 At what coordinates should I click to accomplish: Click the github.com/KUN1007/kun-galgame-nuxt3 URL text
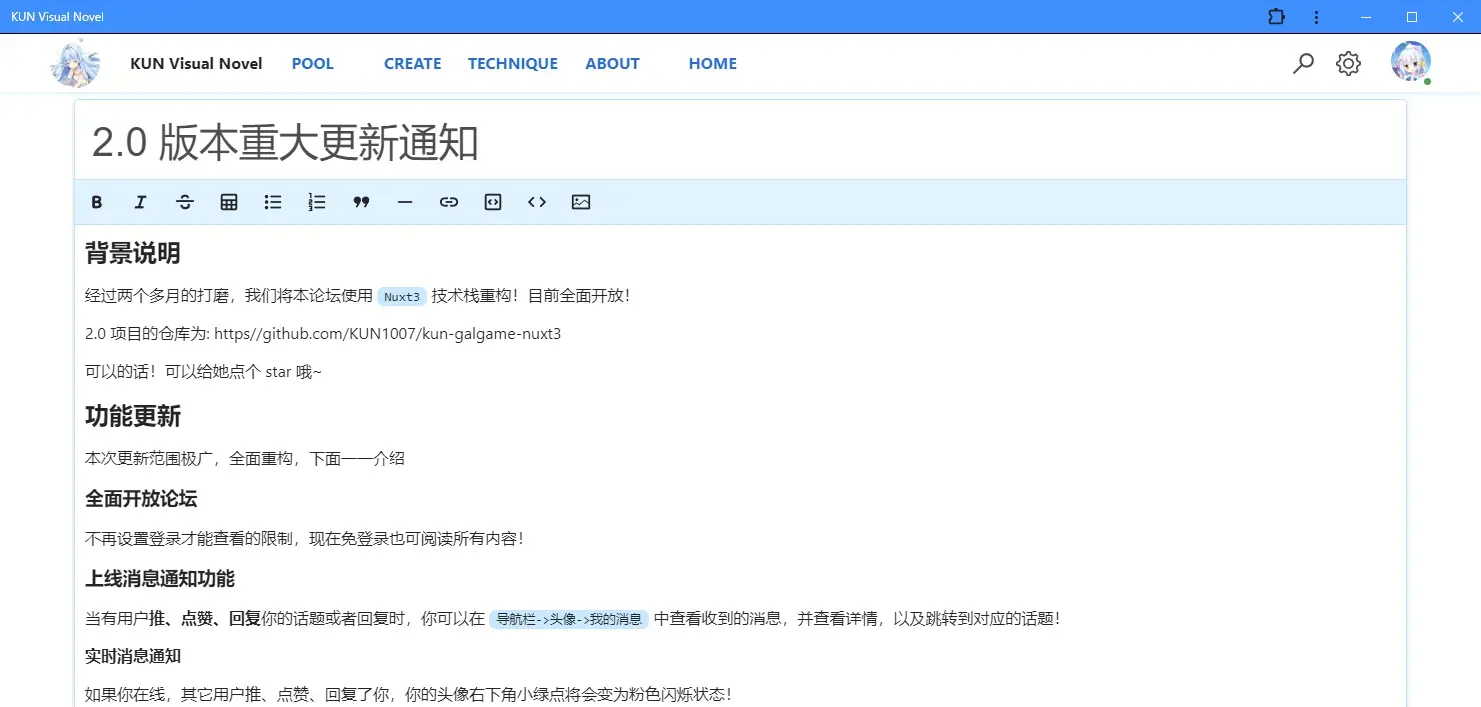[388, 334]
